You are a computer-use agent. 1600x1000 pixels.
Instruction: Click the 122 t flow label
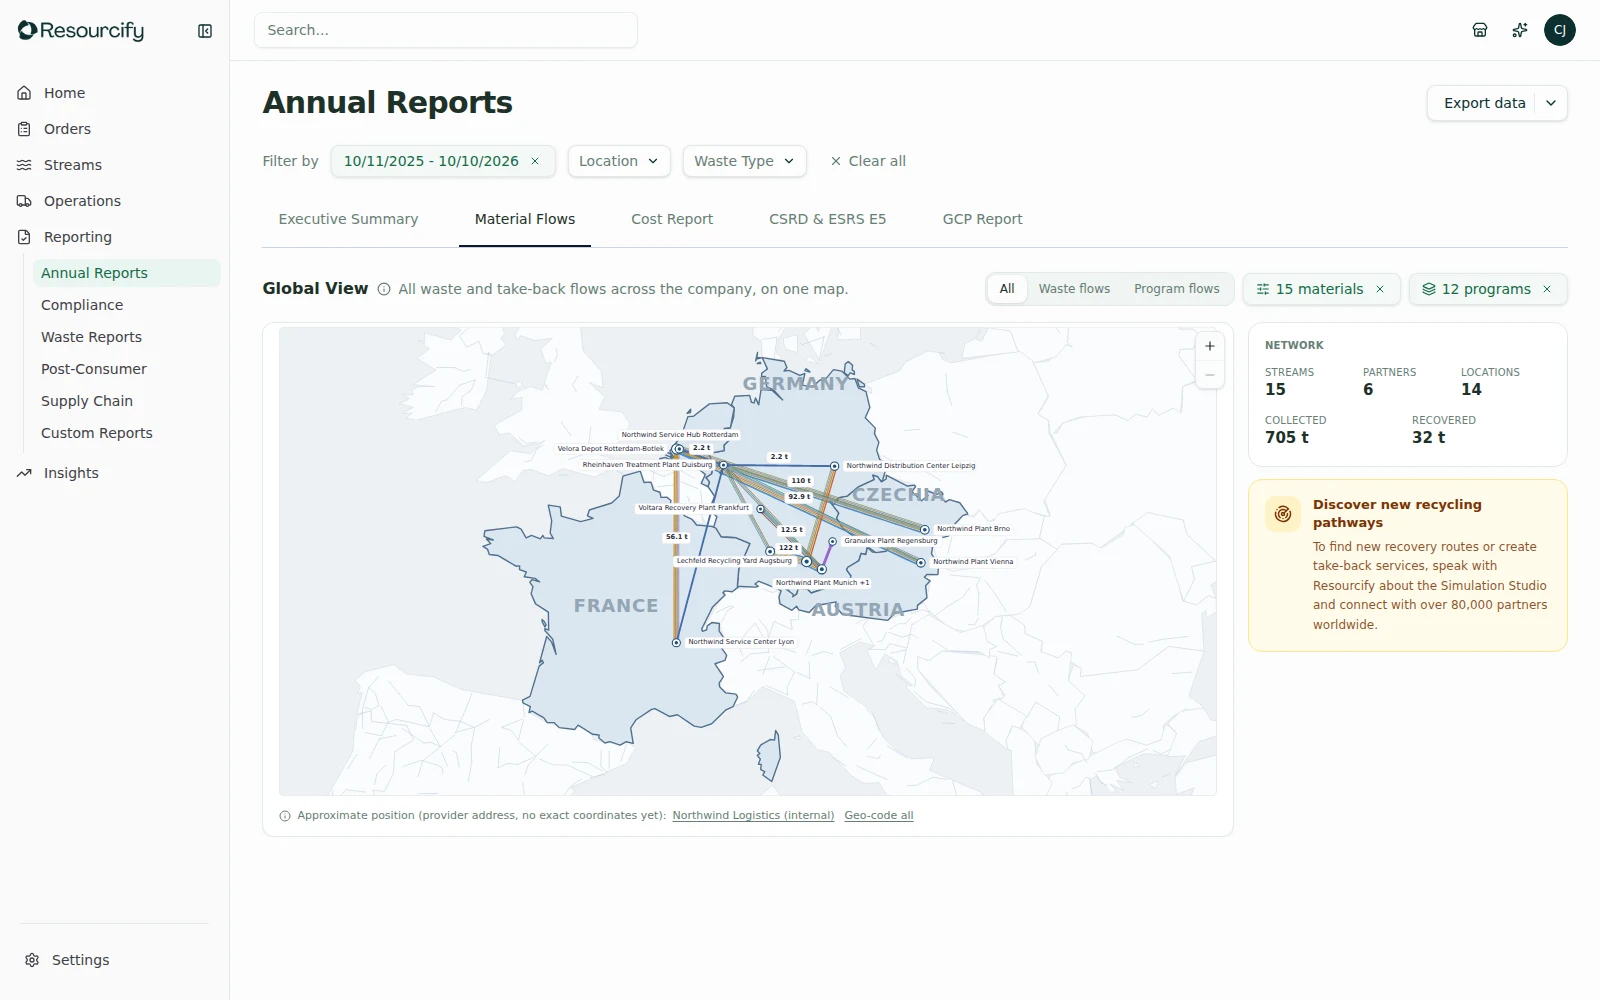click(788, 548)
